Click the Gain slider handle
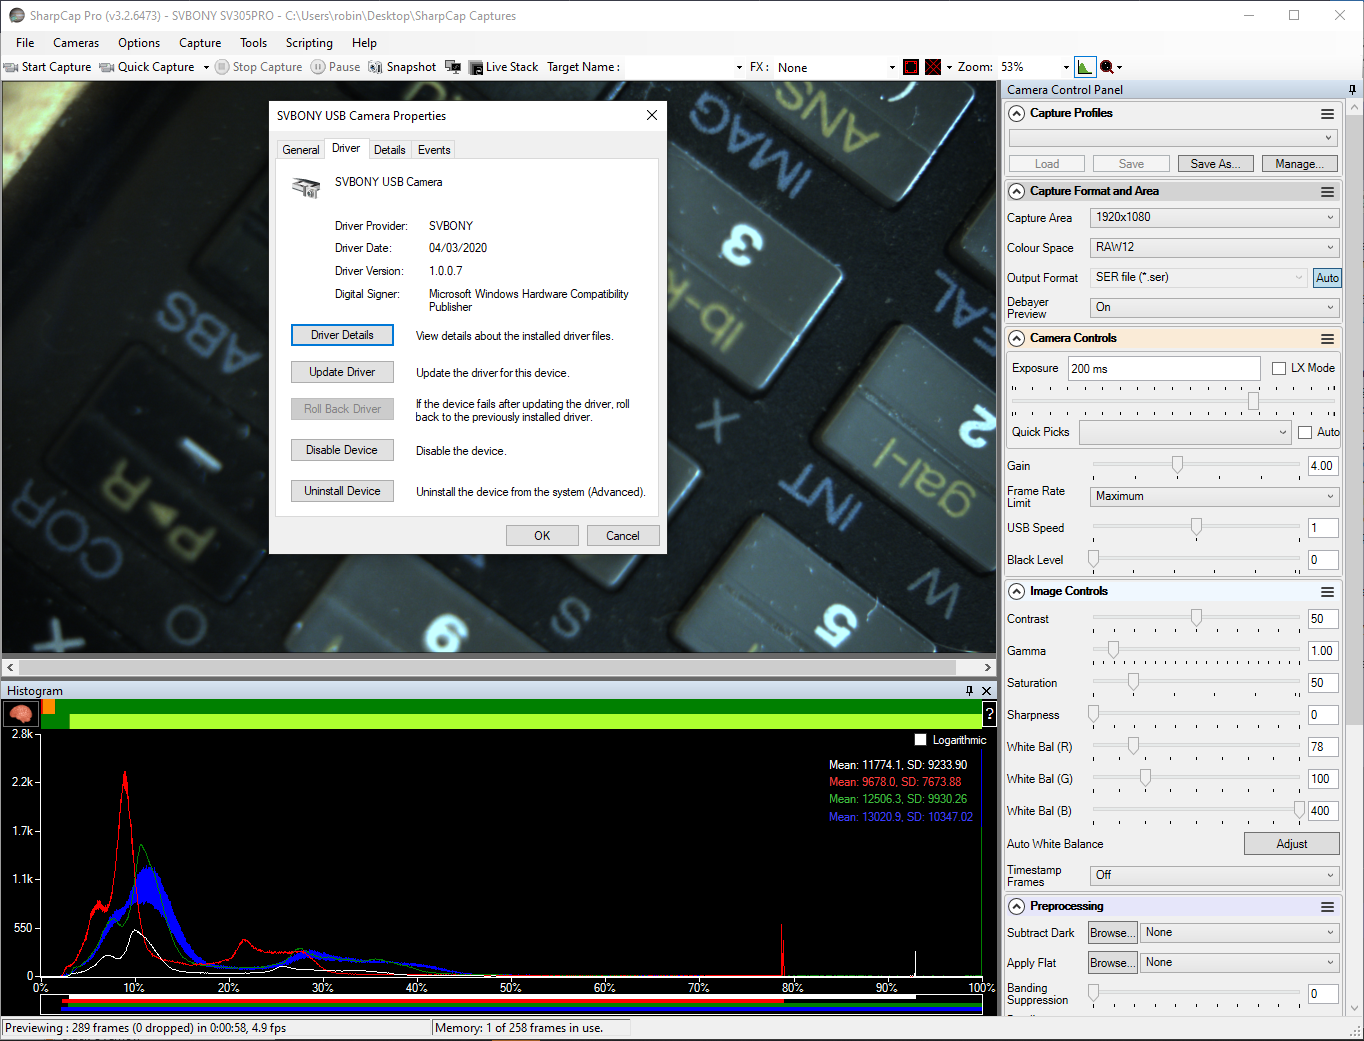 pyautogui.click(x=1177, y=465)
